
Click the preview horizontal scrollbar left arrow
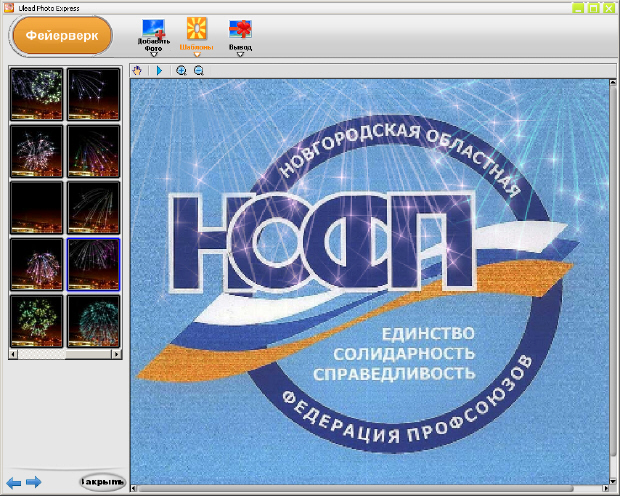pyautogui.click(x=134, y=489)
